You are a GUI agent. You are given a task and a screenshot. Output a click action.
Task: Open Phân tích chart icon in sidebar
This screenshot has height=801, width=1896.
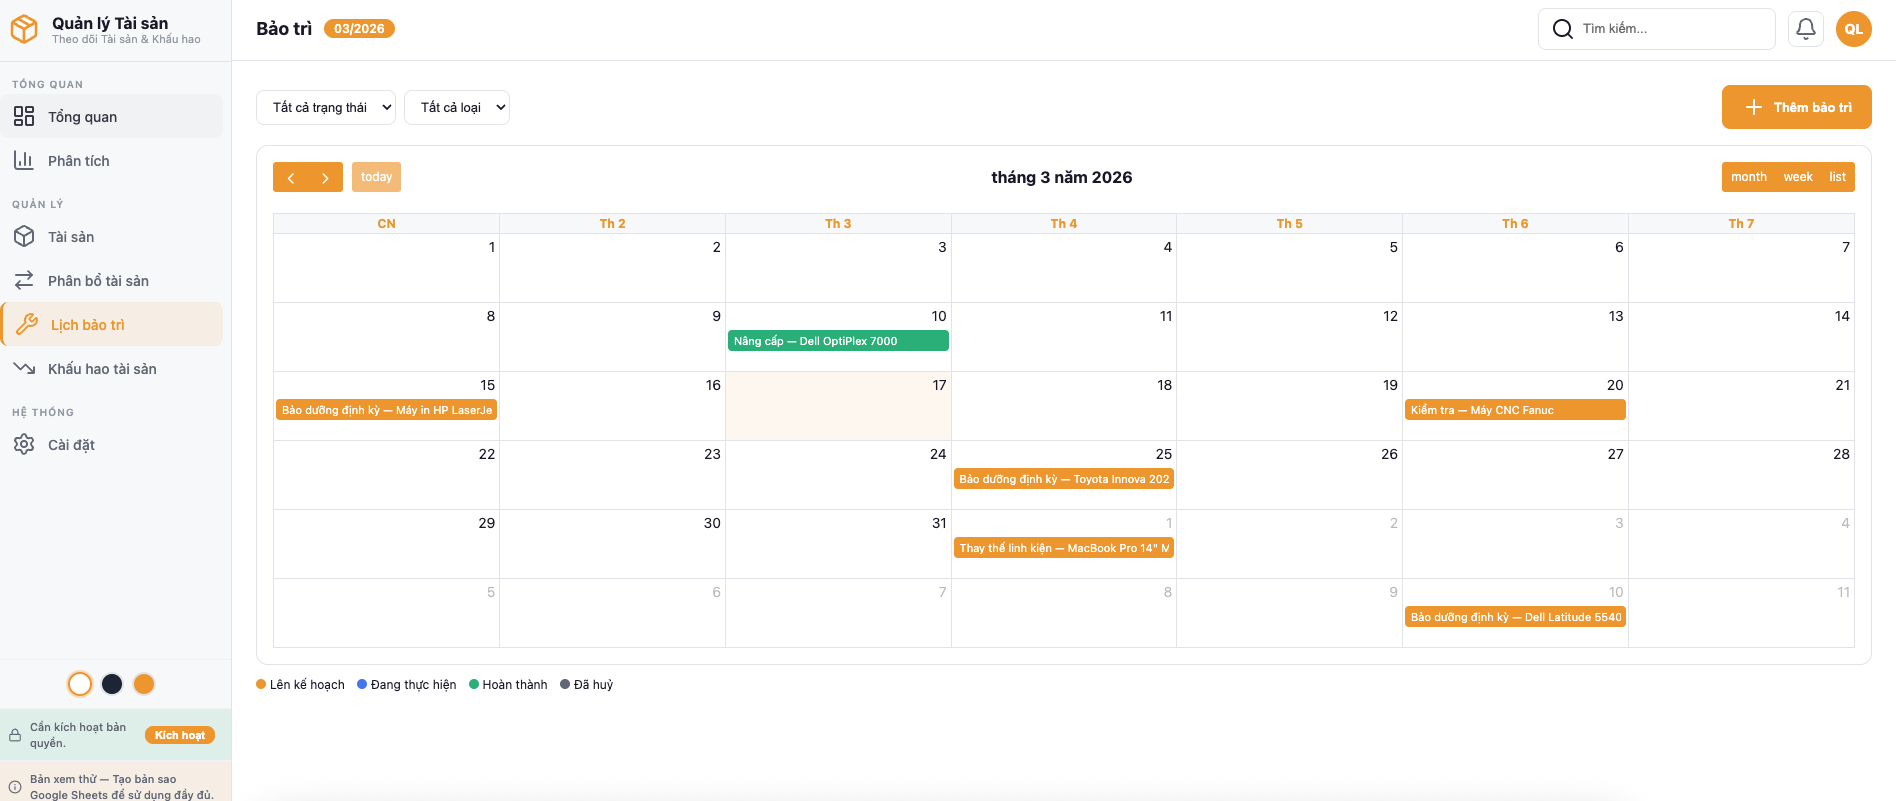click(24, 161)
